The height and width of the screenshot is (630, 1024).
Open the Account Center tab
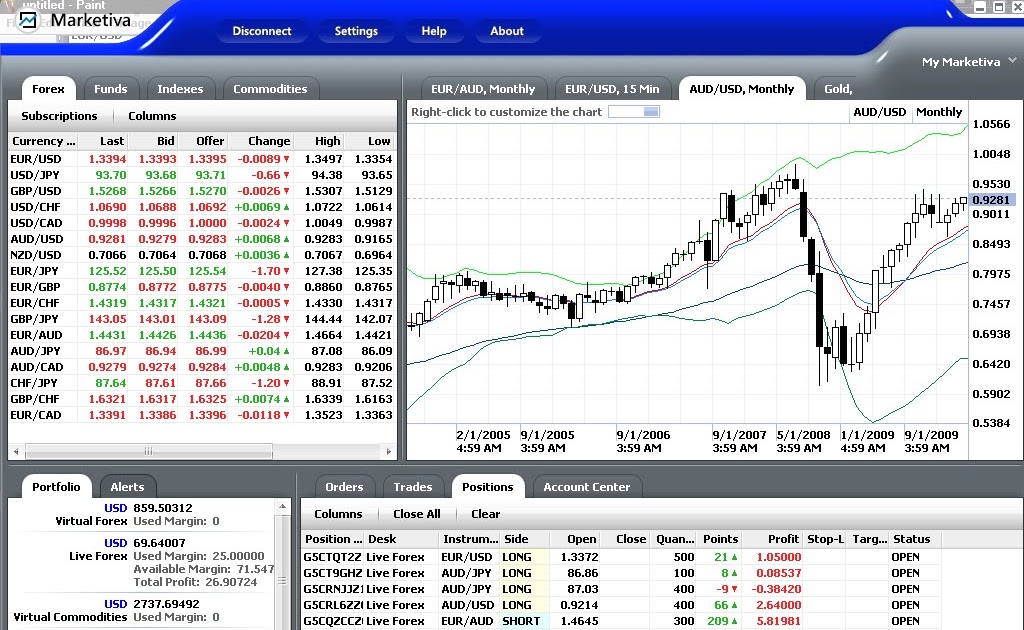coord(586,487)
